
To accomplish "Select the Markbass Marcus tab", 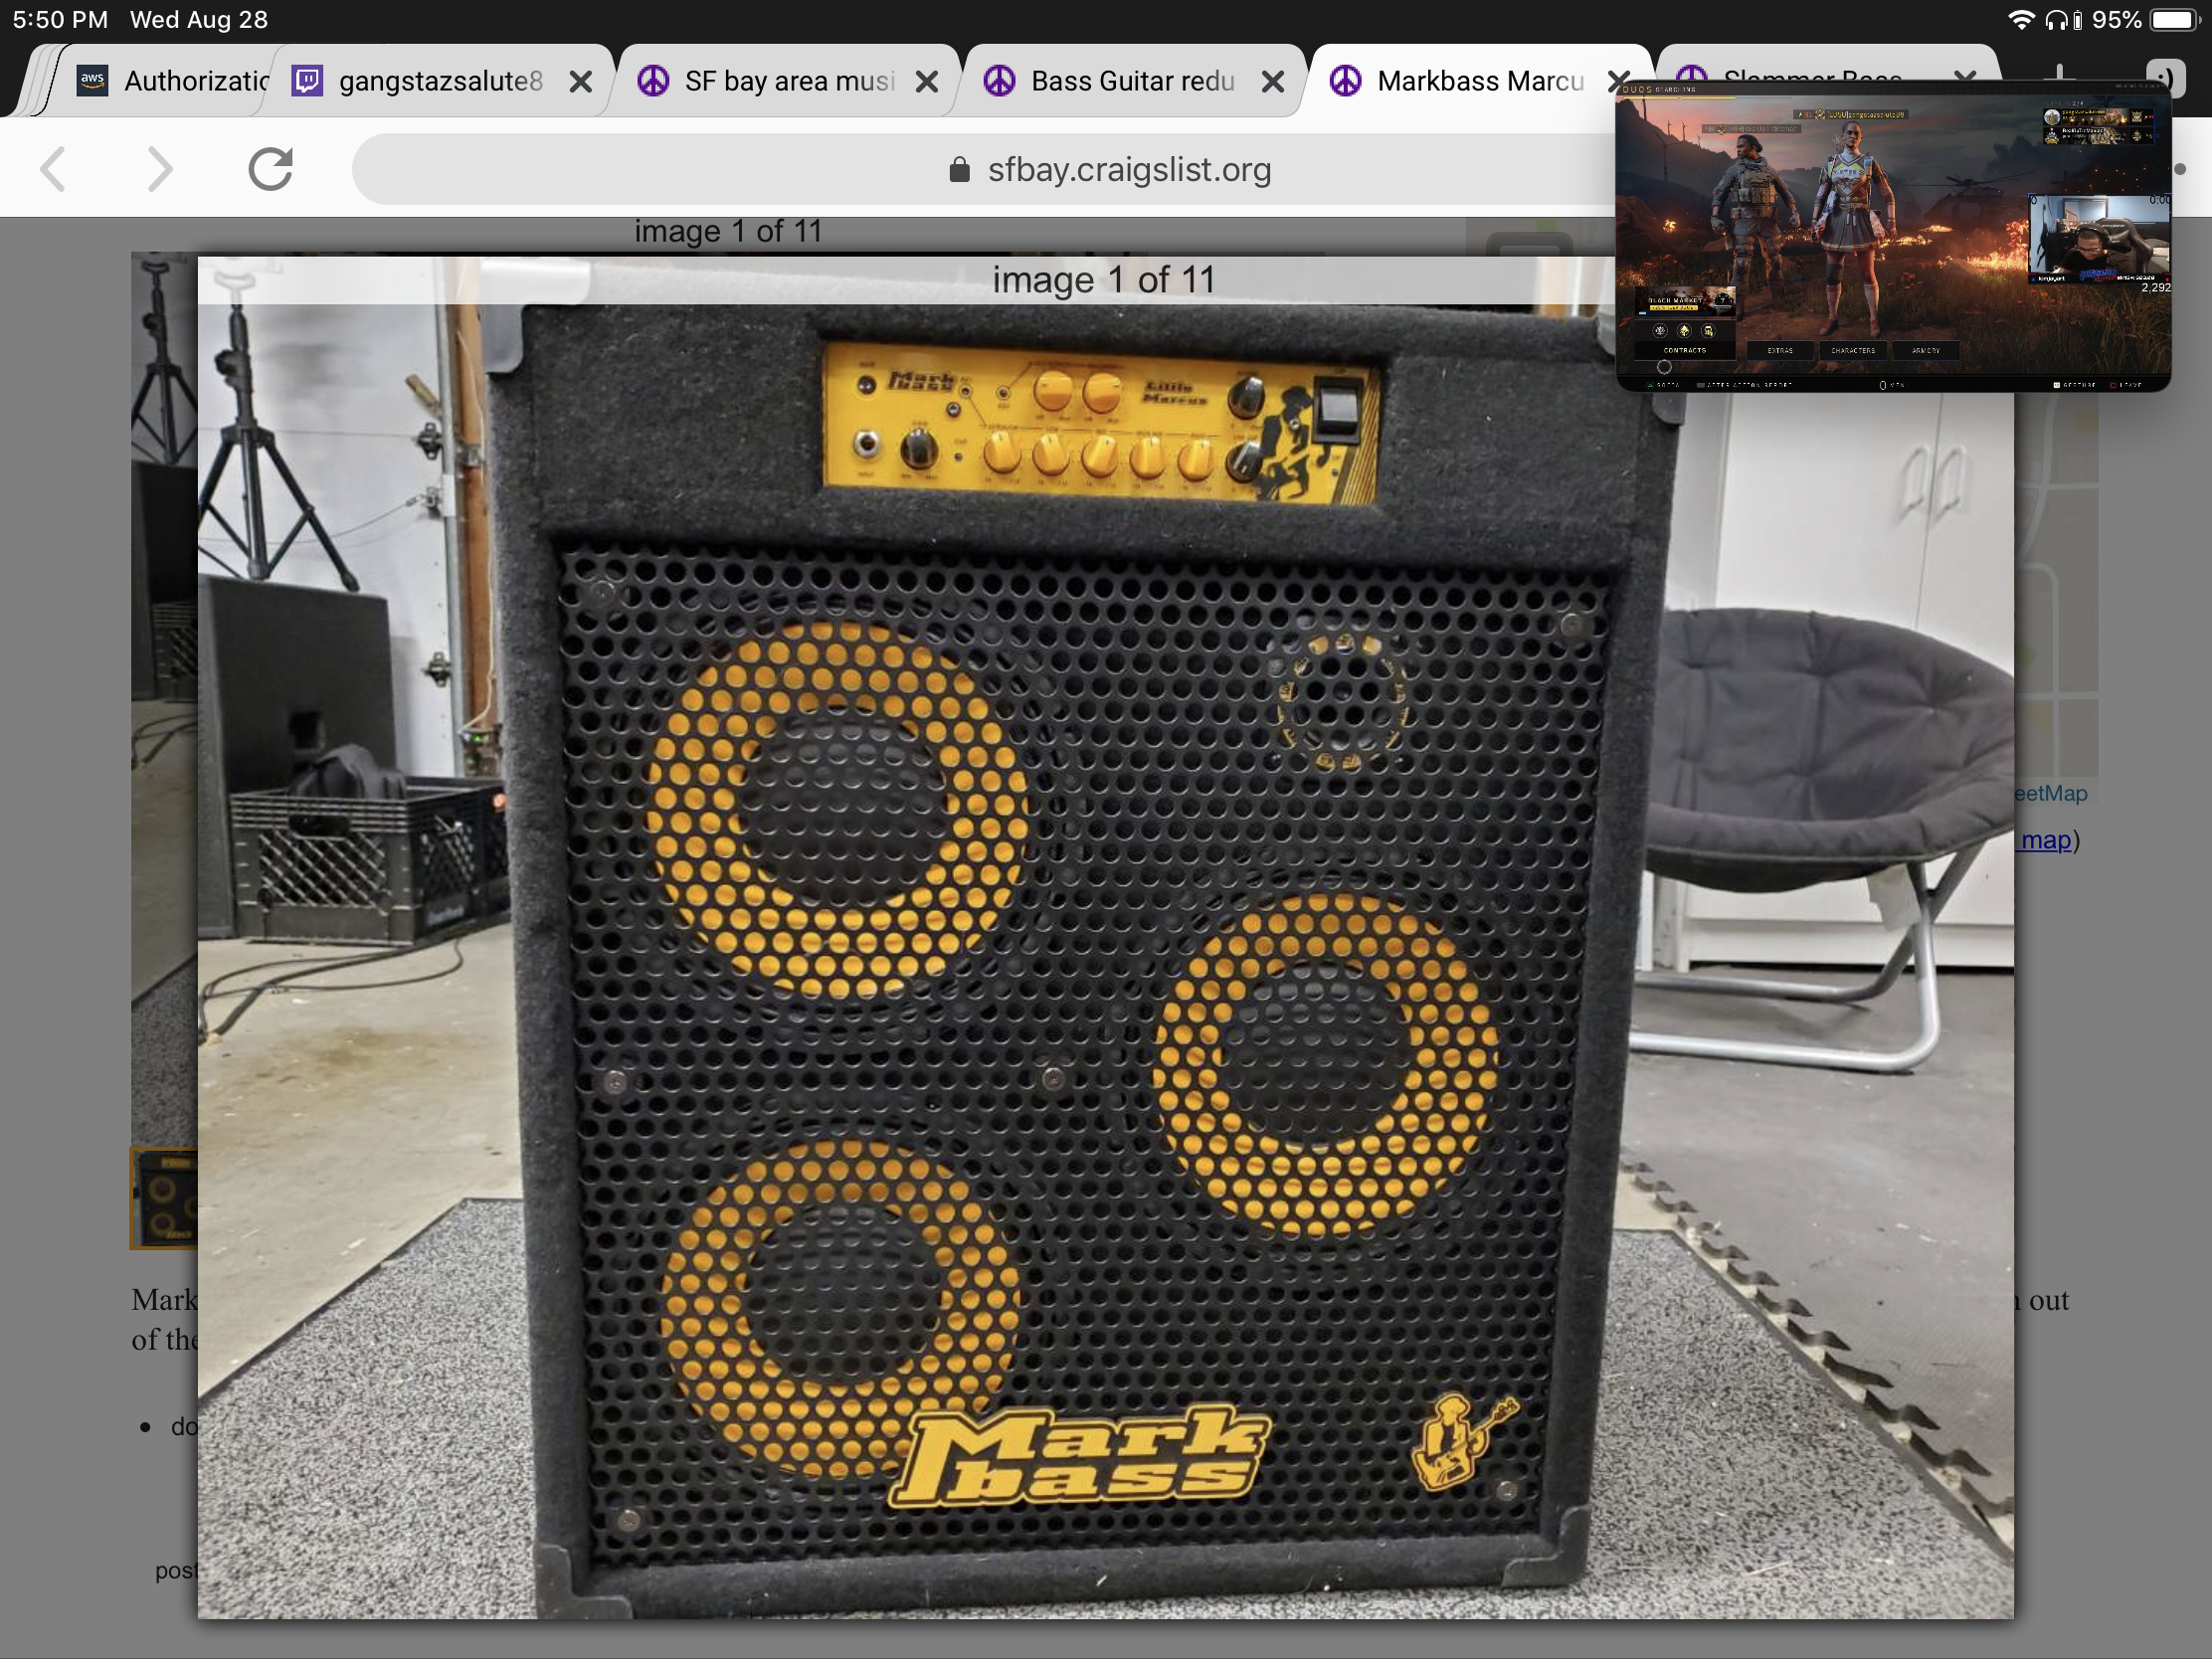I will click(1480, 80).
